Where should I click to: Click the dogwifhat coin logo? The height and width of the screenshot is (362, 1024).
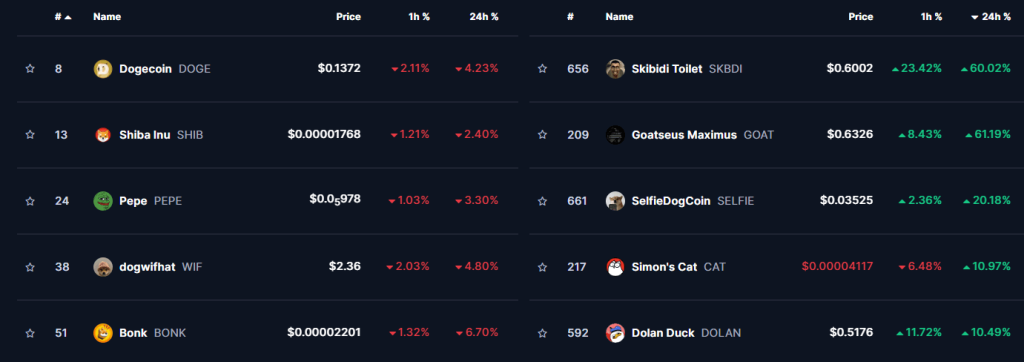pos(103,267)
